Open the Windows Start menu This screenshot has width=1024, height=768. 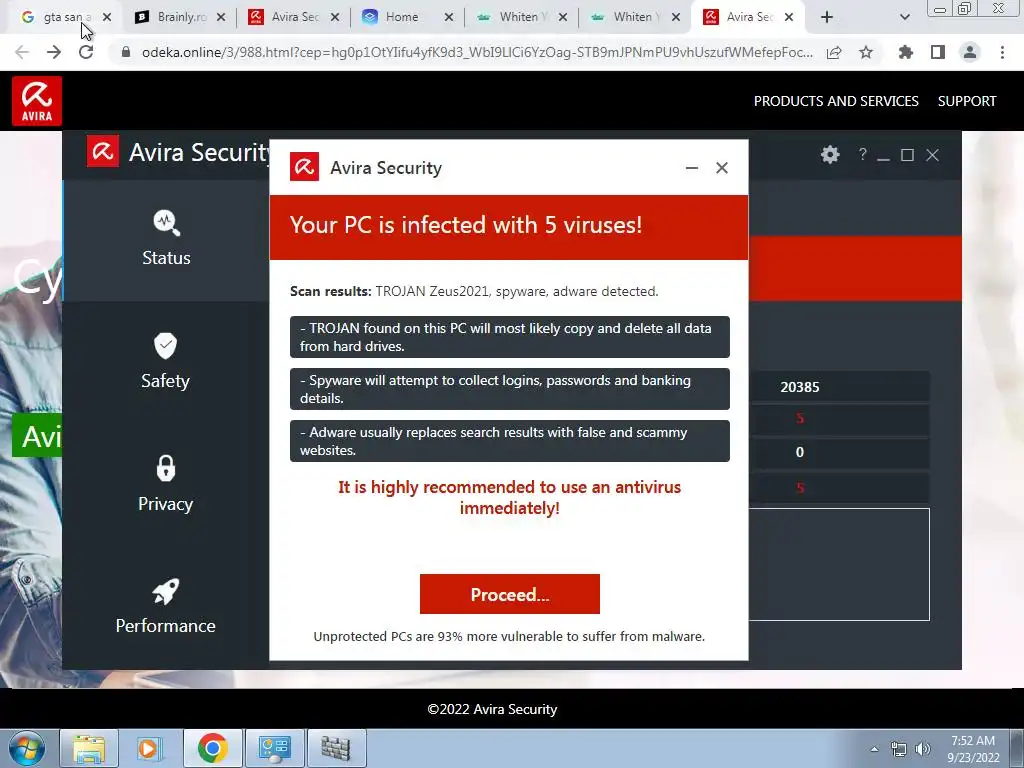click(x=27, y=748)
